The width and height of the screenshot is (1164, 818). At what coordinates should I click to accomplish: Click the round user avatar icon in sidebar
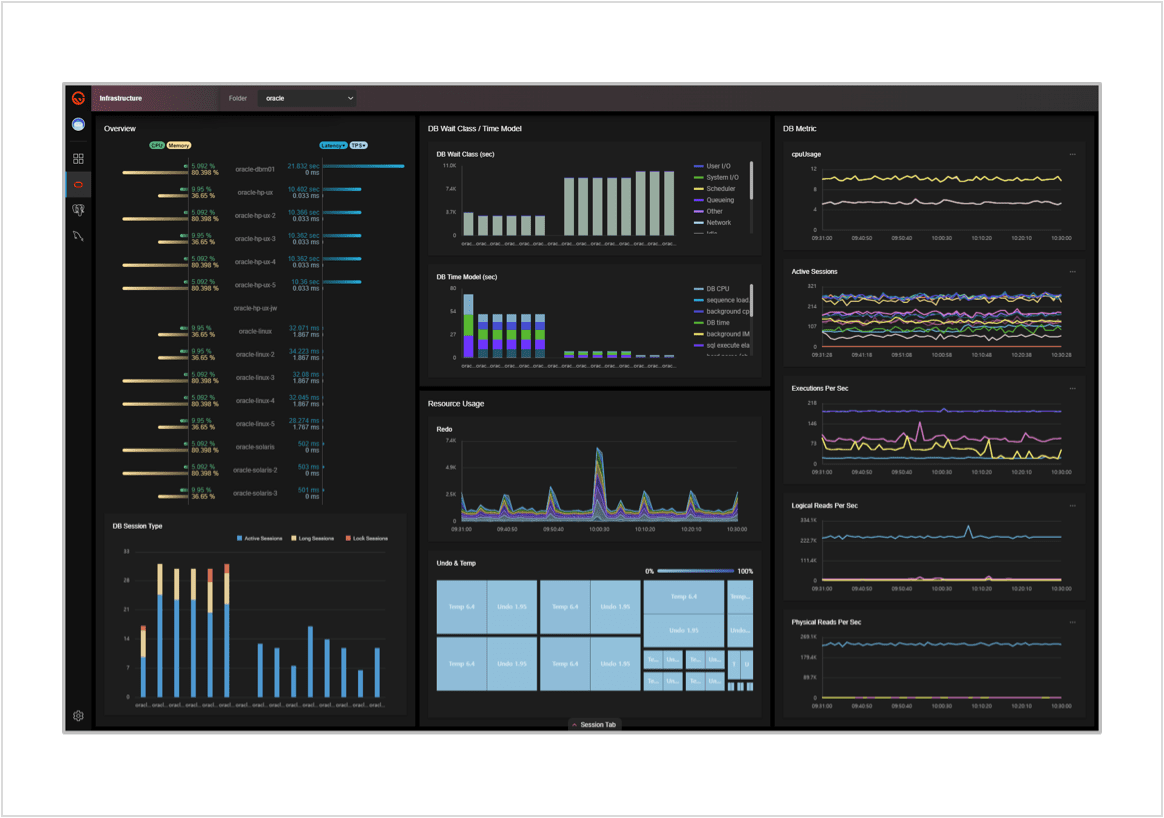point(78,125)
